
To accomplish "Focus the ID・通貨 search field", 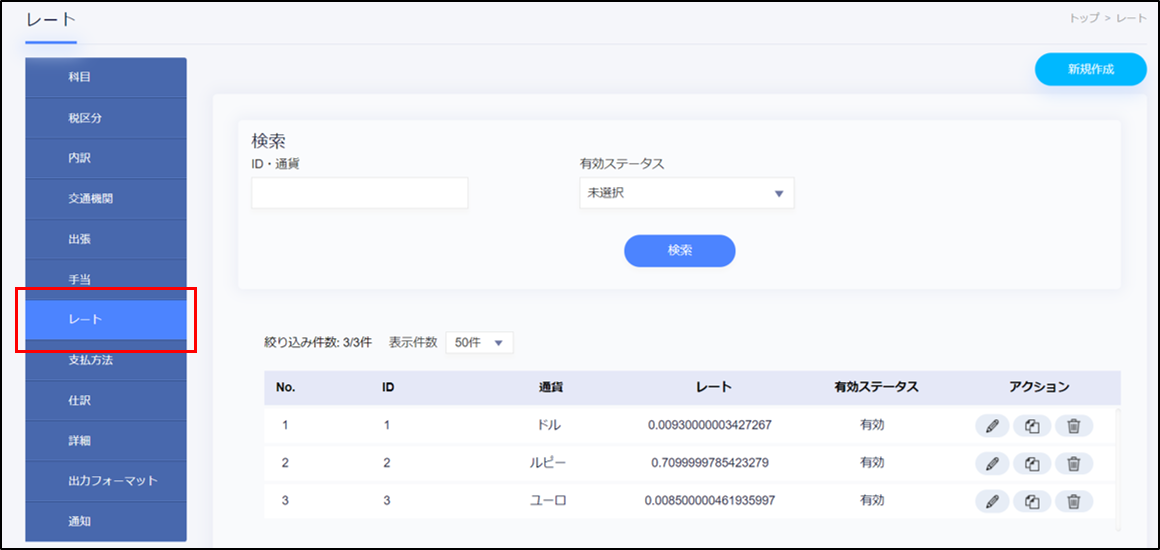I will pos(359,194).
